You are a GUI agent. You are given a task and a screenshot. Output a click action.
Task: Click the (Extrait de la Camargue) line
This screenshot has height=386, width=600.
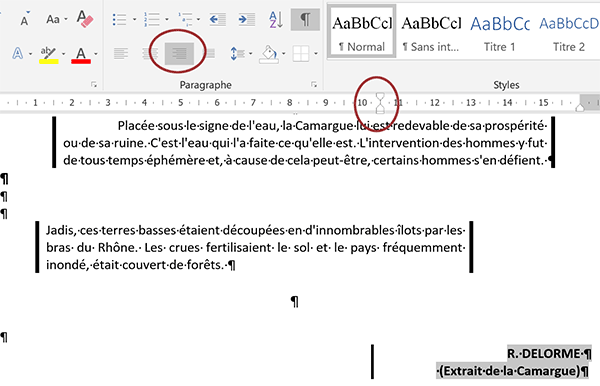coord(512,371)
